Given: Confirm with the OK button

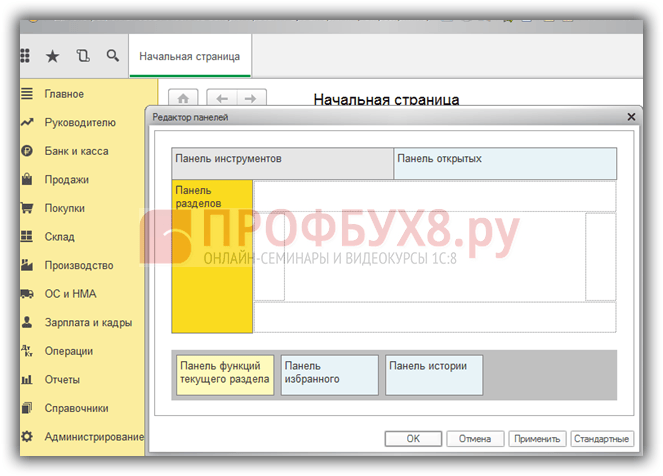Looking at the screenshot, I should coord(413,438).
